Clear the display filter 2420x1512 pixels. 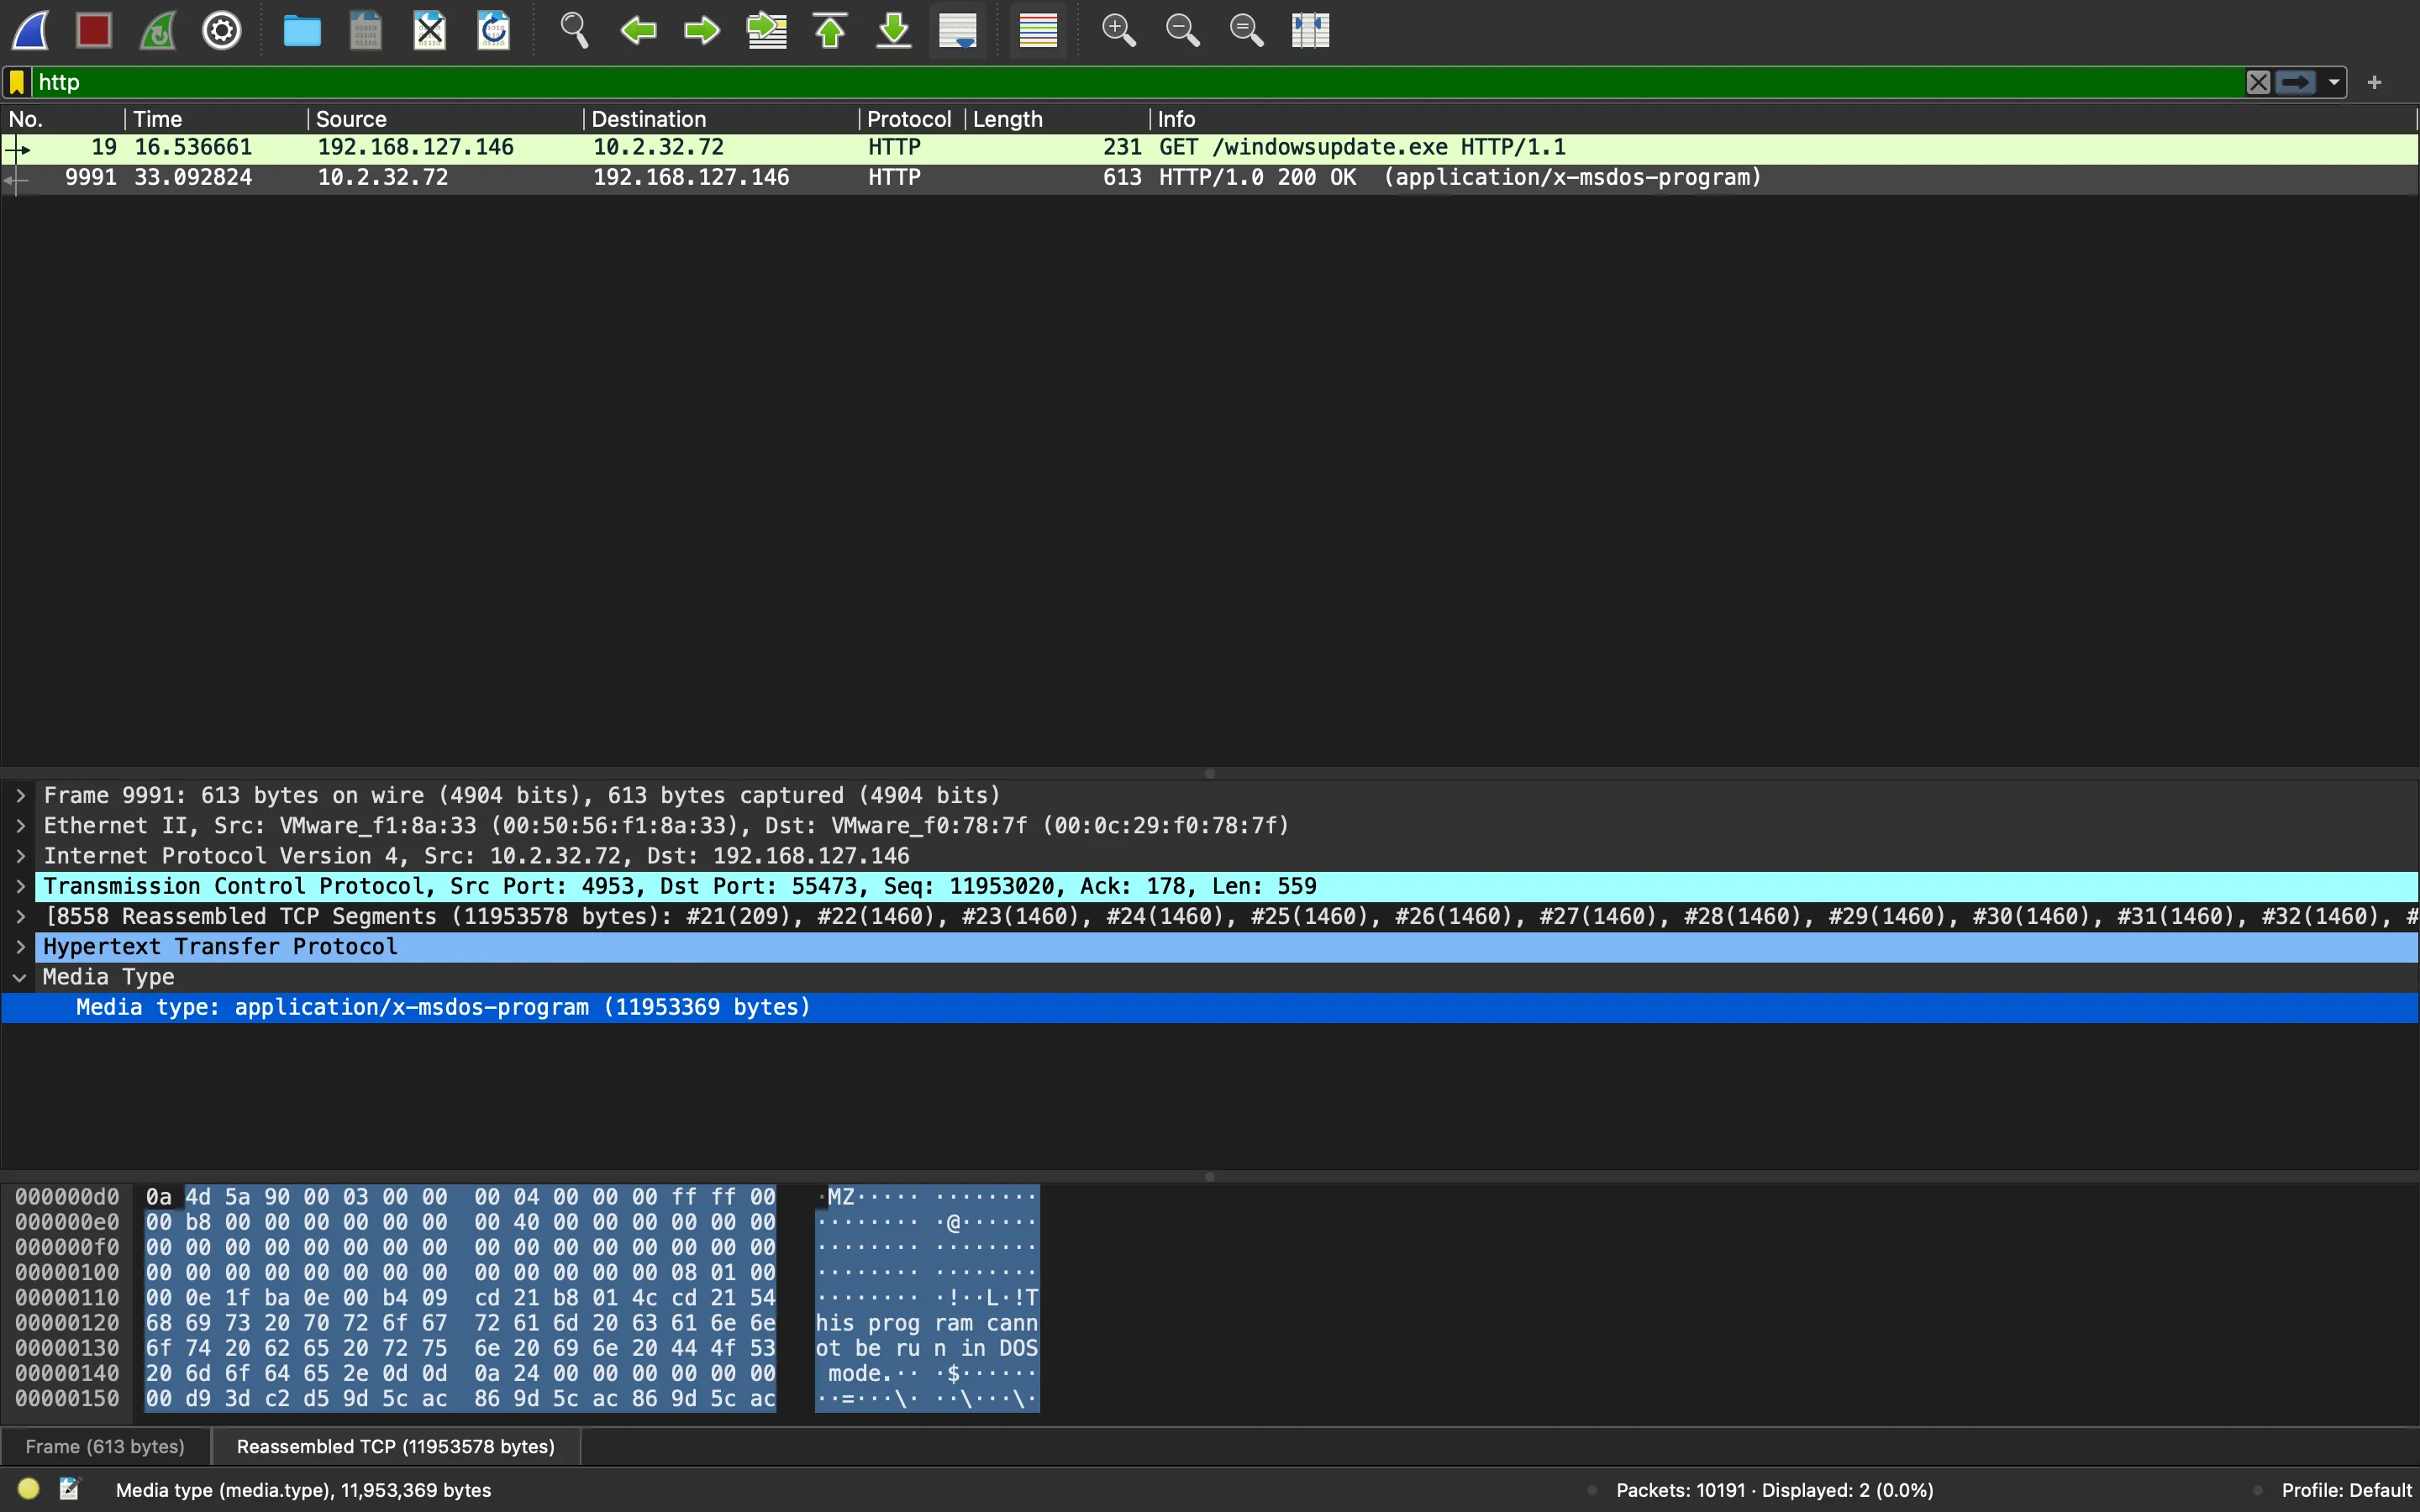tap(2258, 82)
